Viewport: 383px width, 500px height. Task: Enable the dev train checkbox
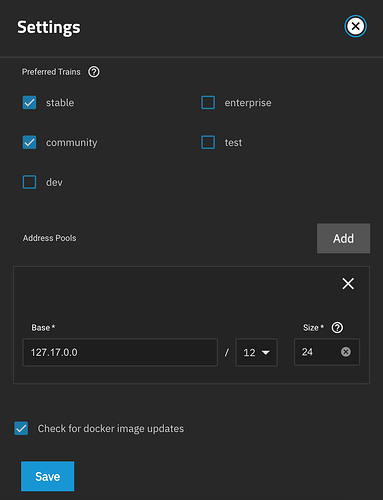click(x=29, y=182)
